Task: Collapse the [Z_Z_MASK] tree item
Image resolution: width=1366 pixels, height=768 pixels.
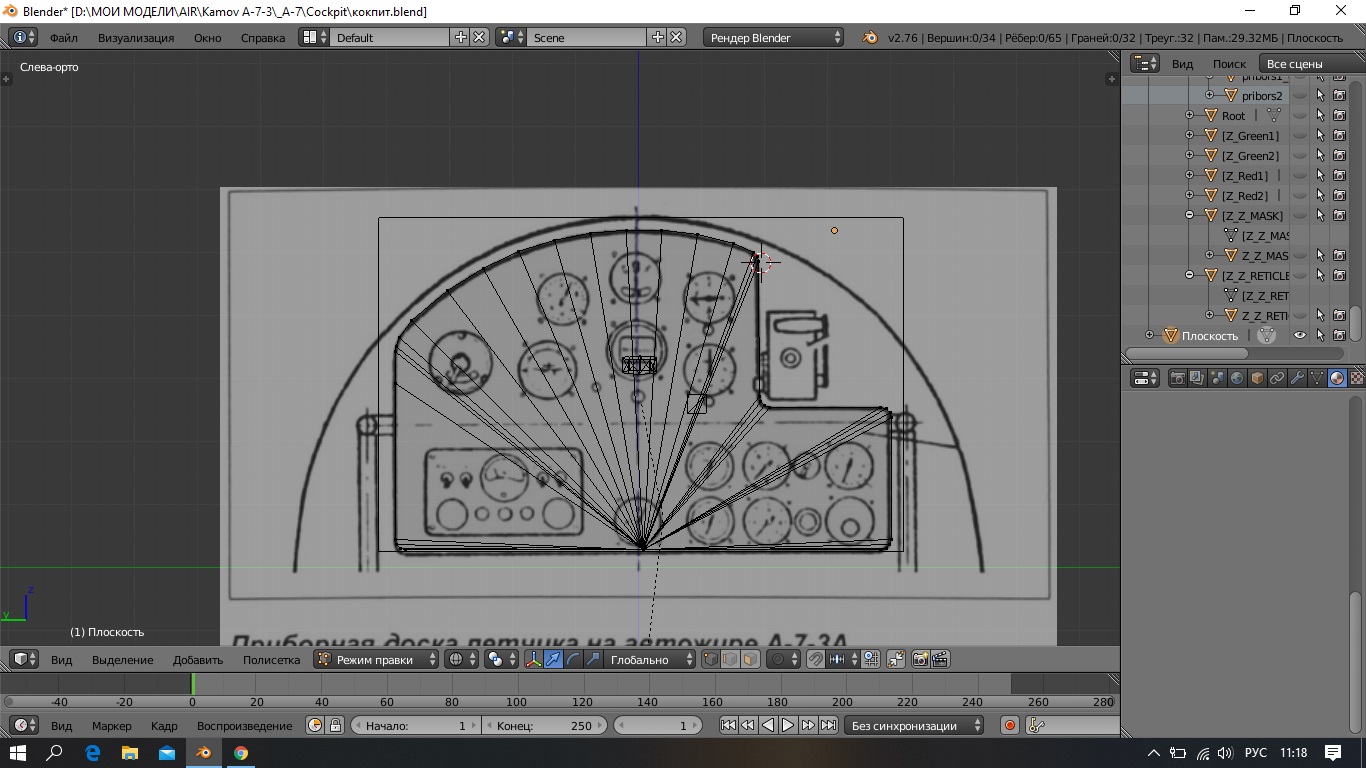Action: coord(1190,216)
